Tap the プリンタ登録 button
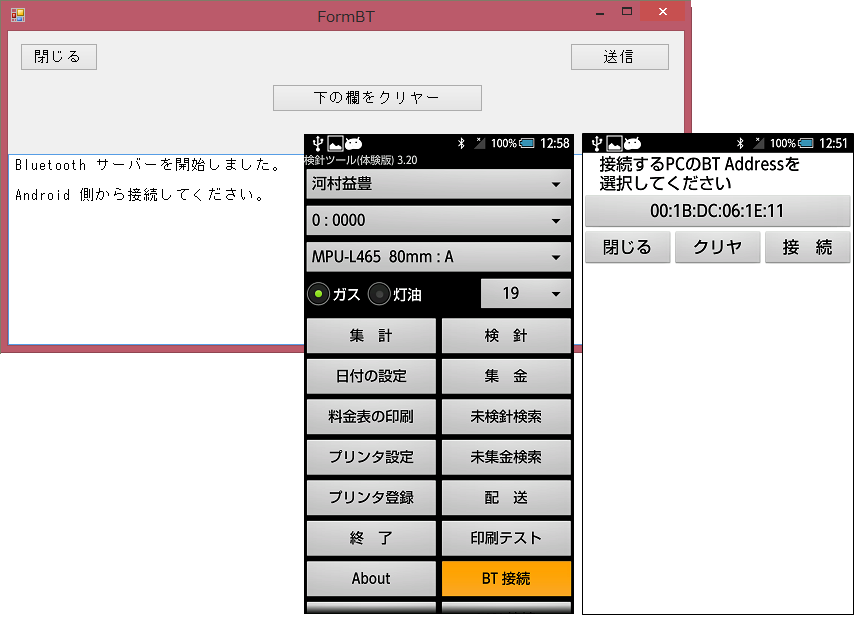The image size is (862, 623). click(371, 498)
